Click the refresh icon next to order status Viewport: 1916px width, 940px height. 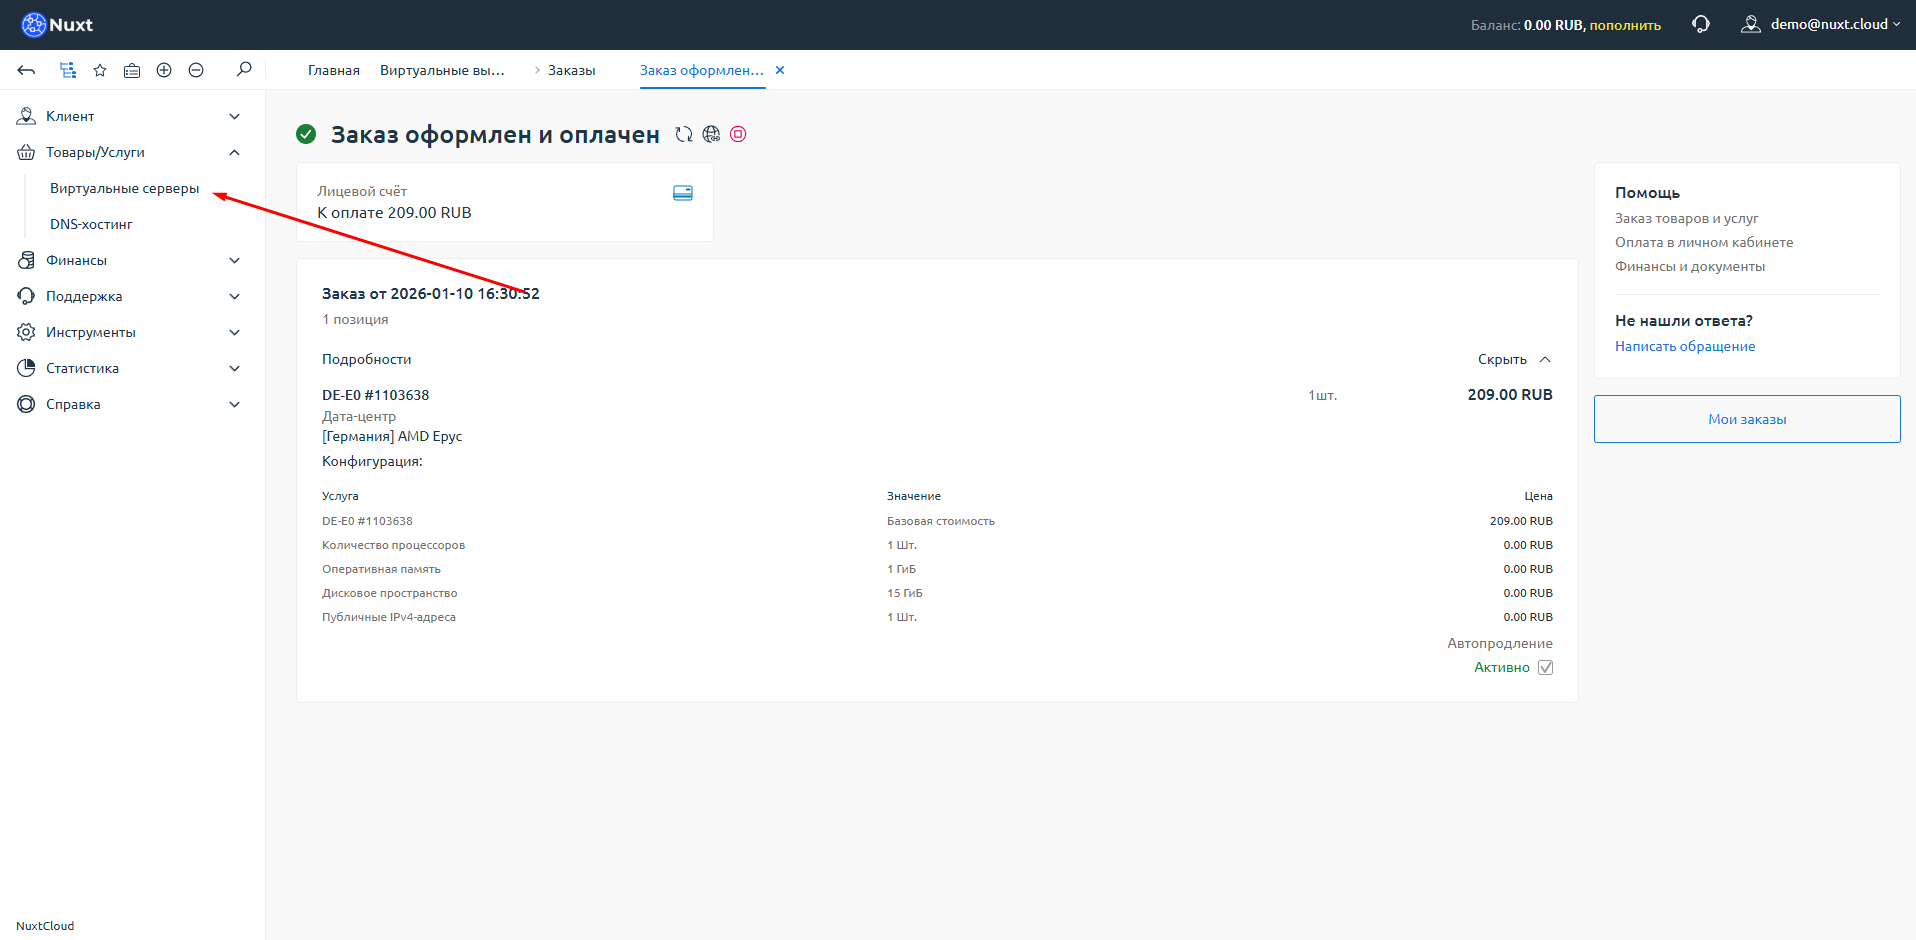[684, 134]
